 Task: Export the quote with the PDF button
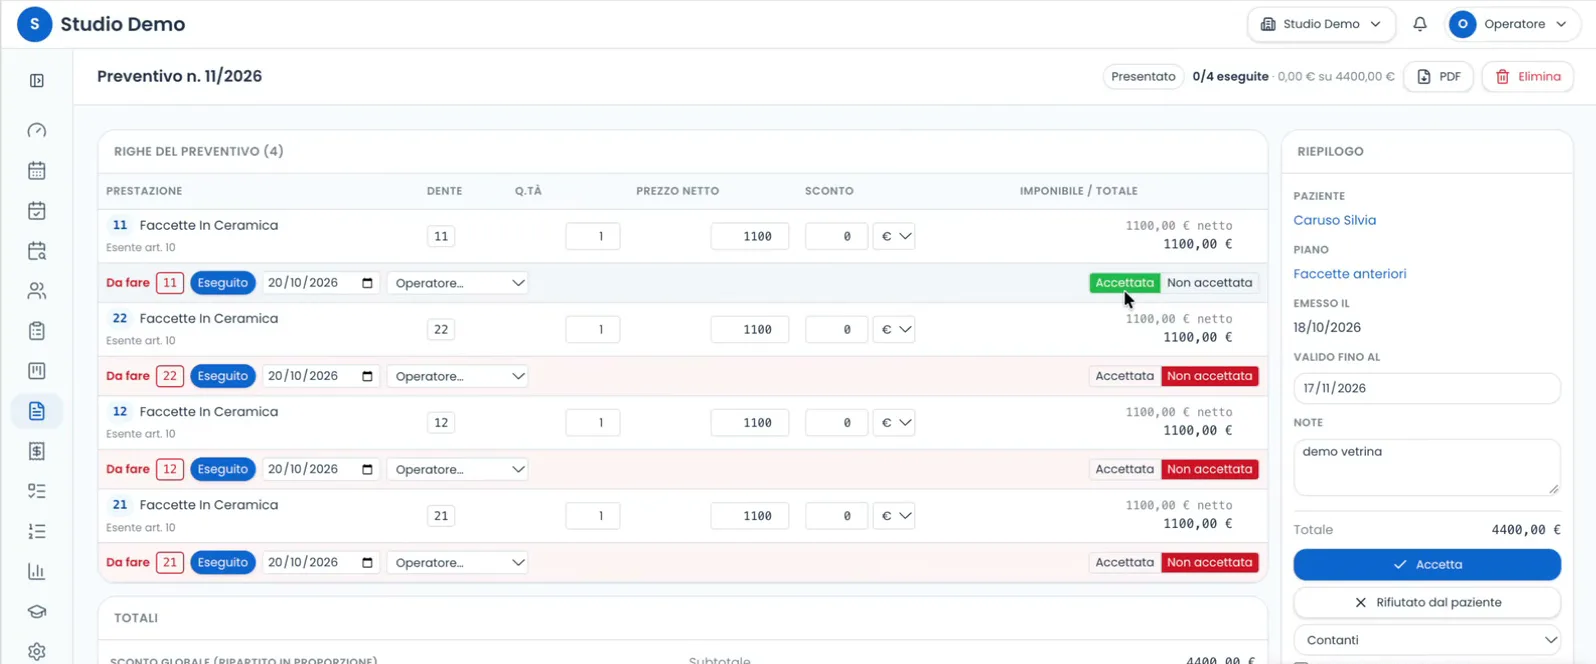1438,77
